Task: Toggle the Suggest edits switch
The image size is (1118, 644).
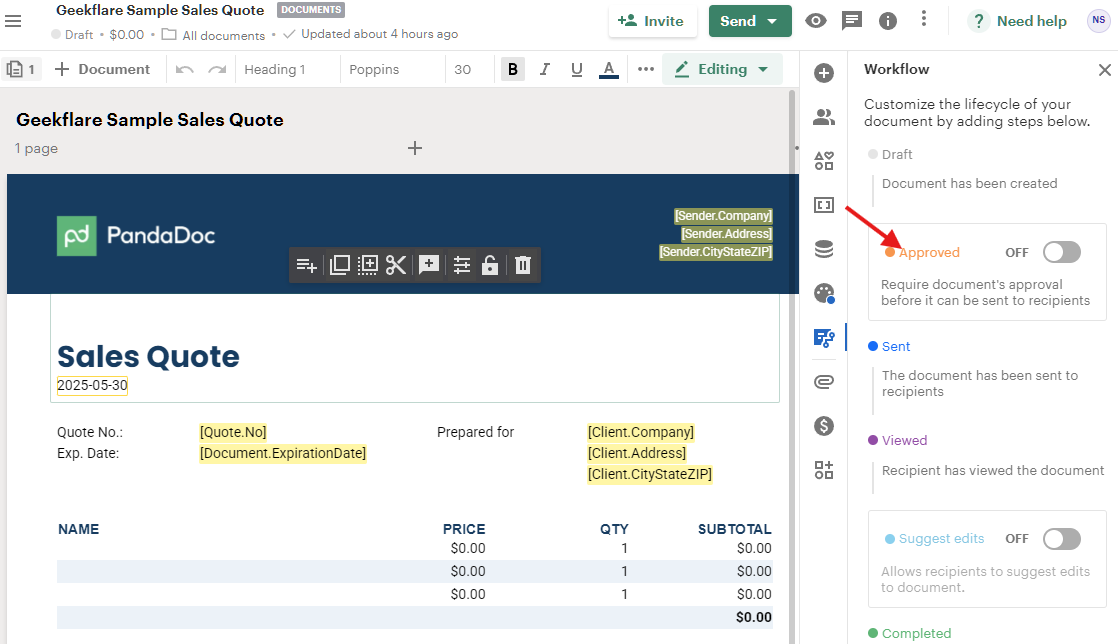Action: tap(1062, 538)
